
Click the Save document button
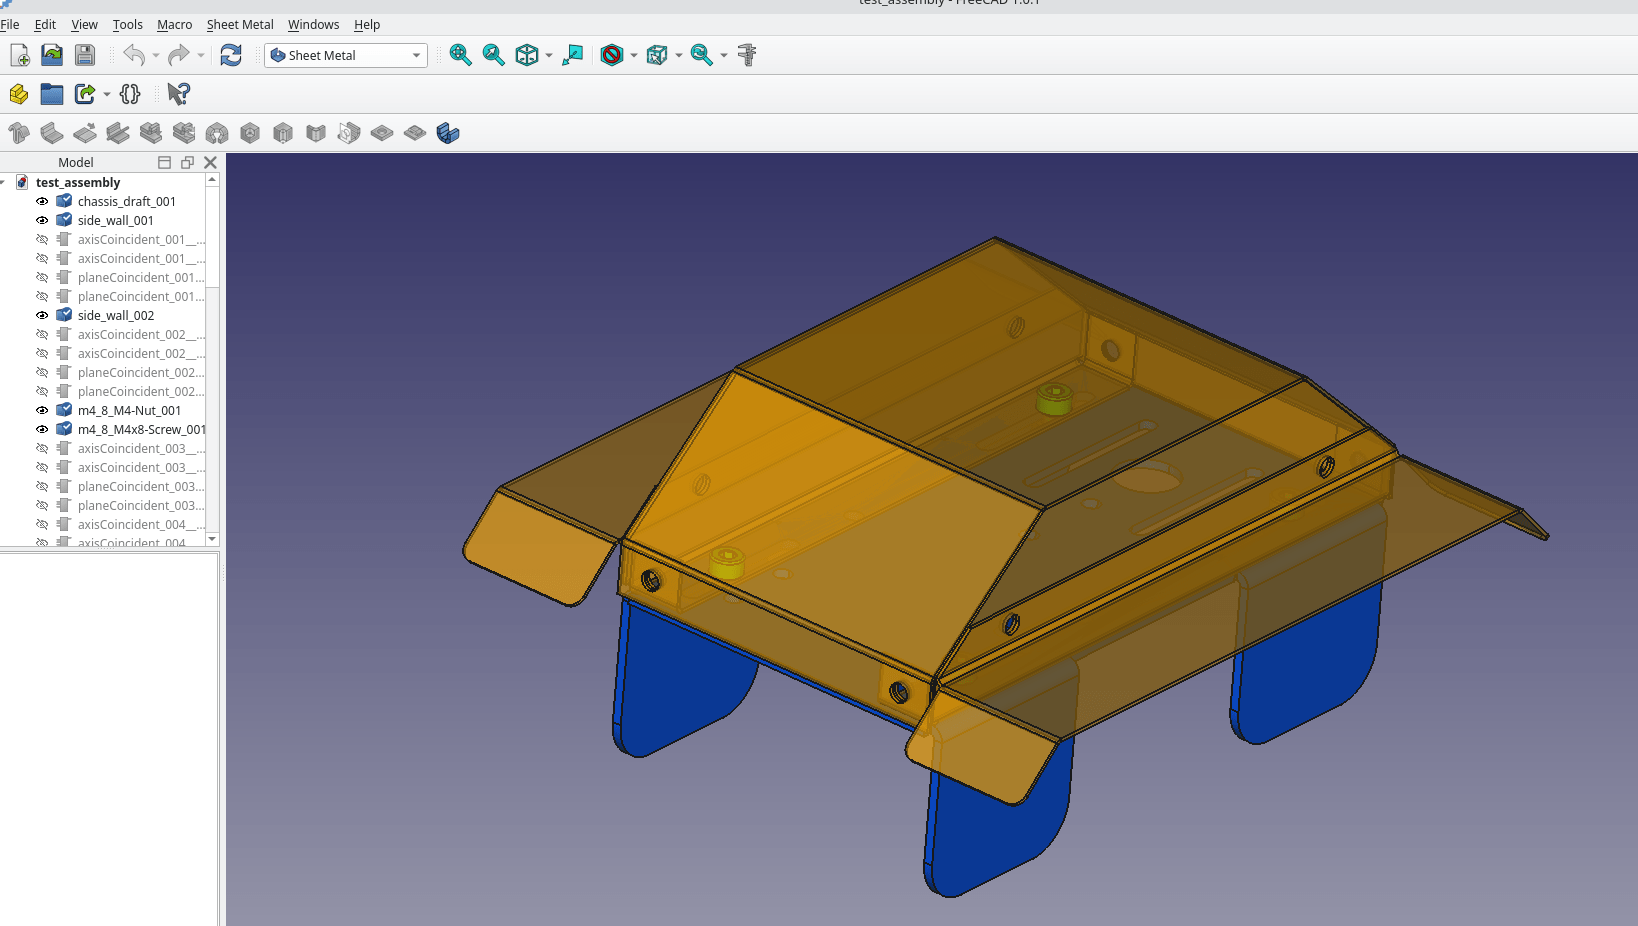85,55
